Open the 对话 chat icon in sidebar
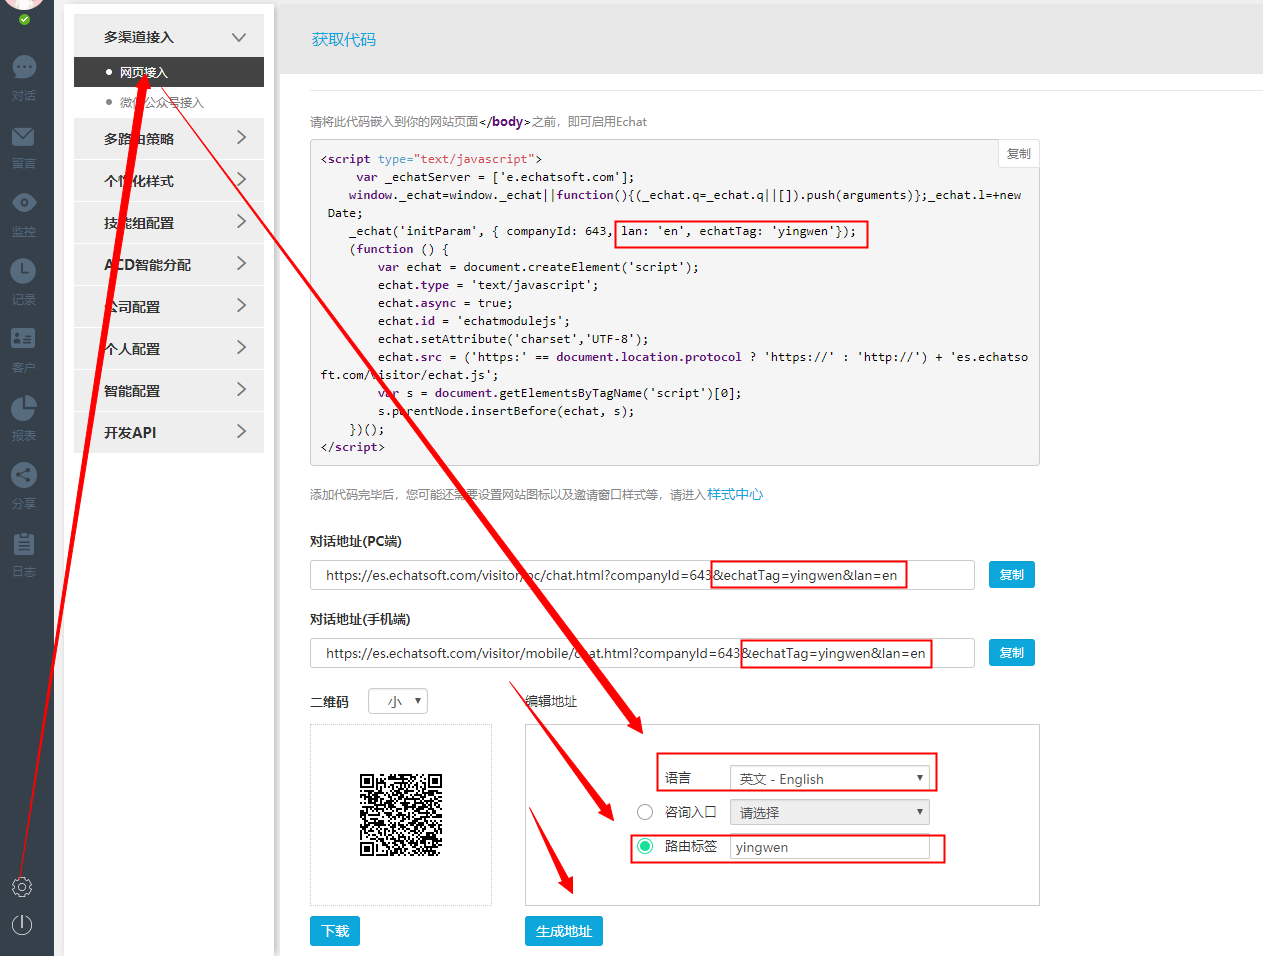 coord(24,67)
